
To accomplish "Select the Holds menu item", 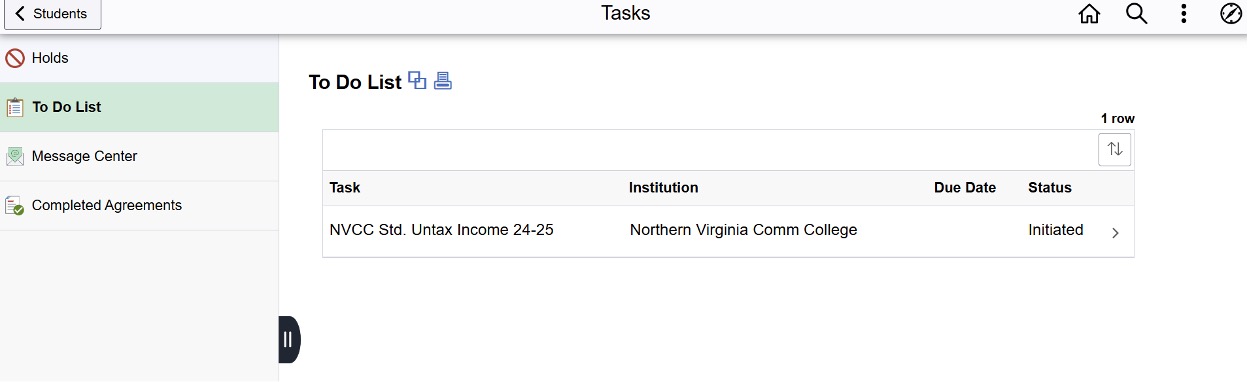I will 139,58.
